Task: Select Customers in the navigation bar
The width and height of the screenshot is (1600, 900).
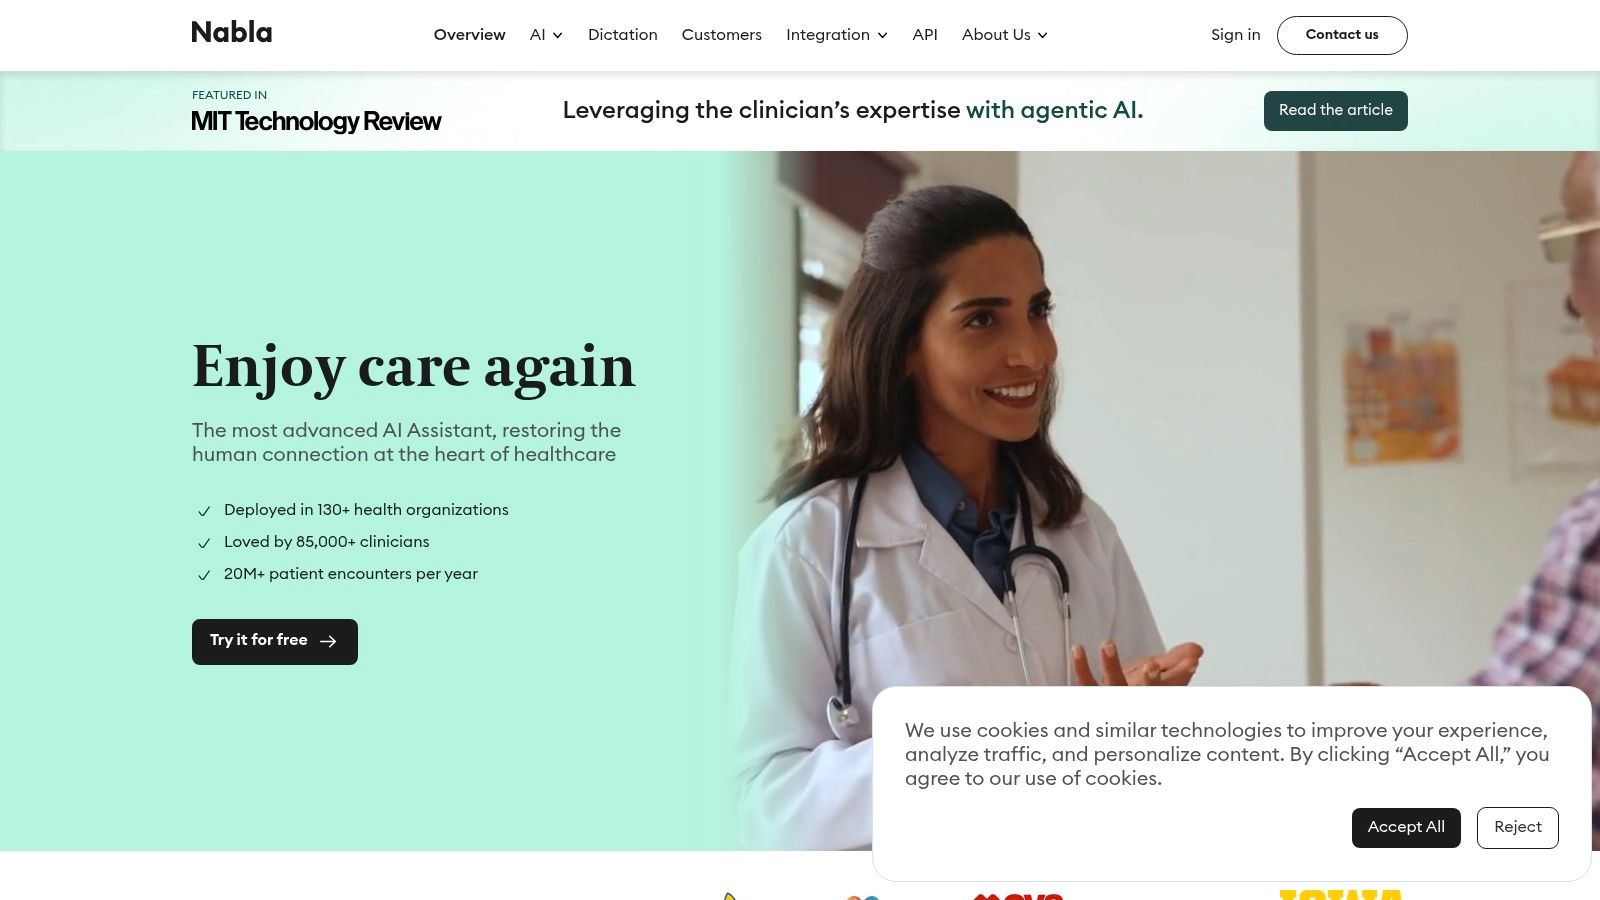Action: click(722, 35)
